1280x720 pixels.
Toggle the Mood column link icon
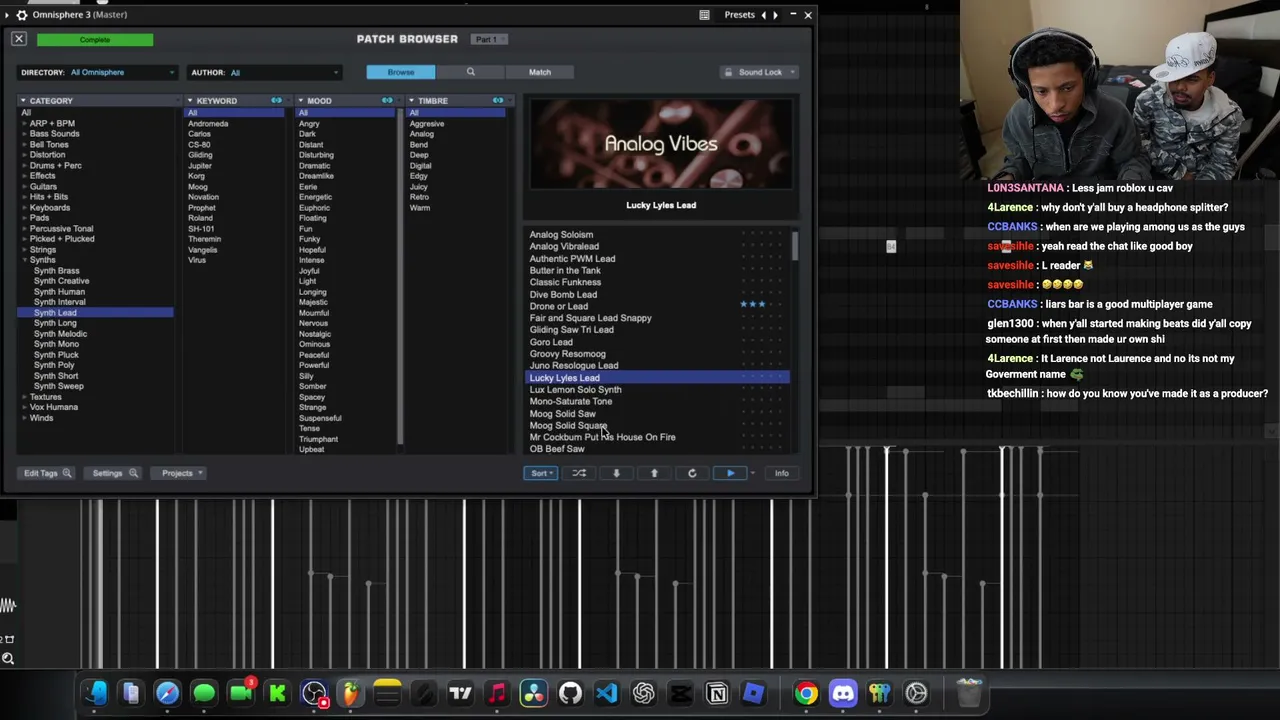click(387, 101)
